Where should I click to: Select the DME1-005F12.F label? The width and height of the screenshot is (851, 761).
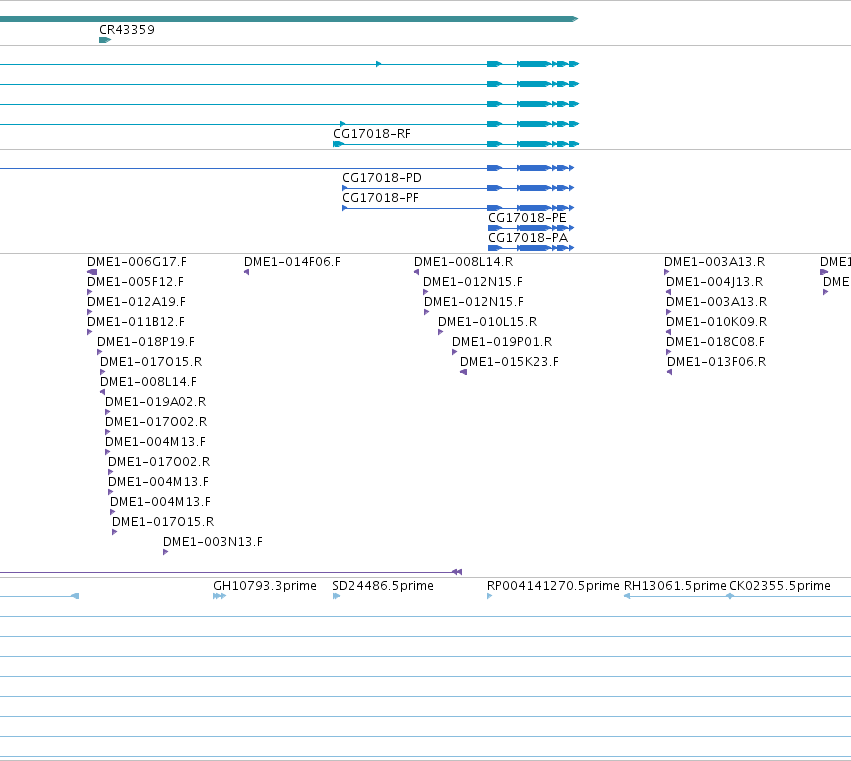tap(135, 282)
